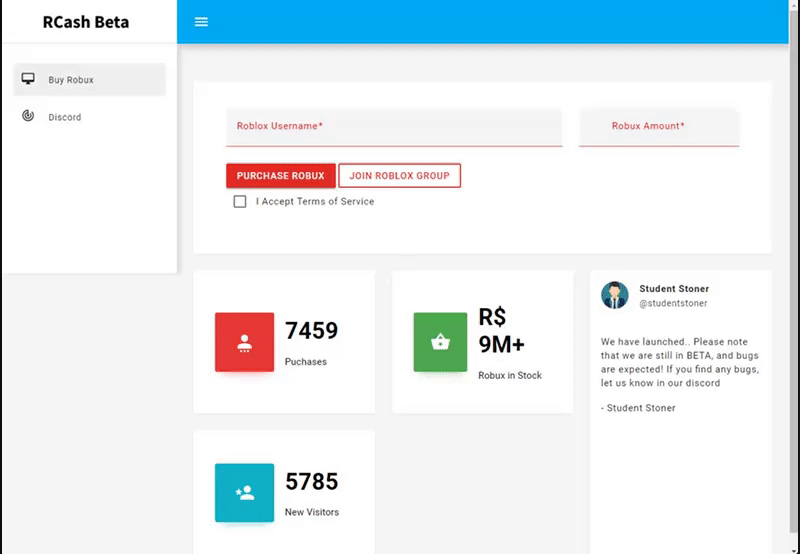Click the Discord radar icon in the sidebar
The height and width of the screenshot is (554, 800).
[x=28, y=116]
